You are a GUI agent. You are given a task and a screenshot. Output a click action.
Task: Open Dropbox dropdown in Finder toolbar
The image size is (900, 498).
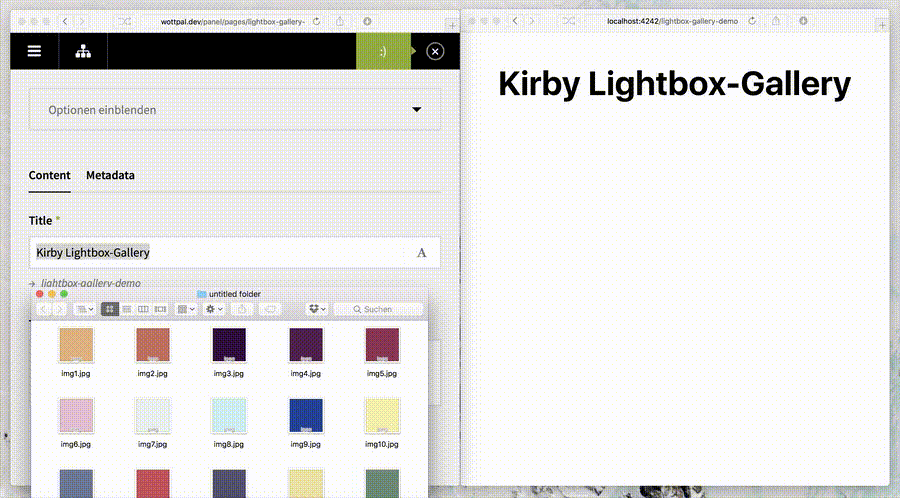317,309
